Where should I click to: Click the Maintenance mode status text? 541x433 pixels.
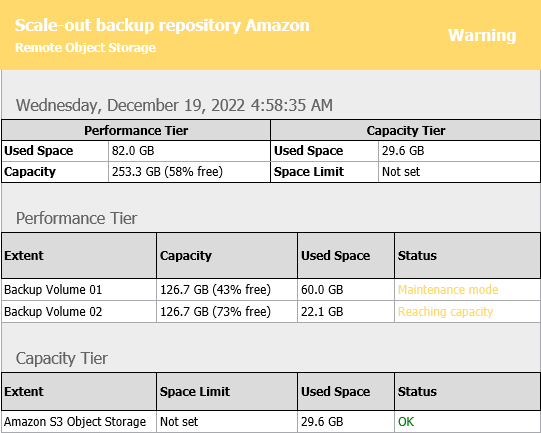point(448,289)
